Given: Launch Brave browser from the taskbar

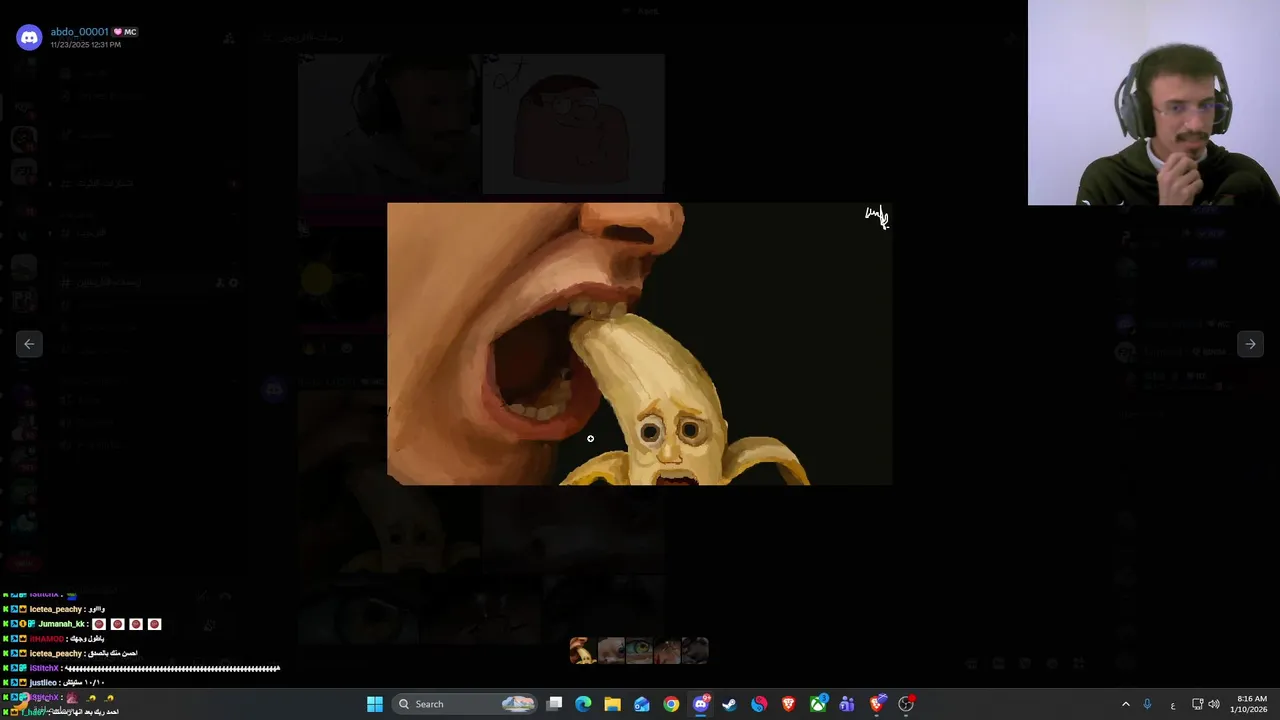Looking at the screenshot, I should coord(789,704).
